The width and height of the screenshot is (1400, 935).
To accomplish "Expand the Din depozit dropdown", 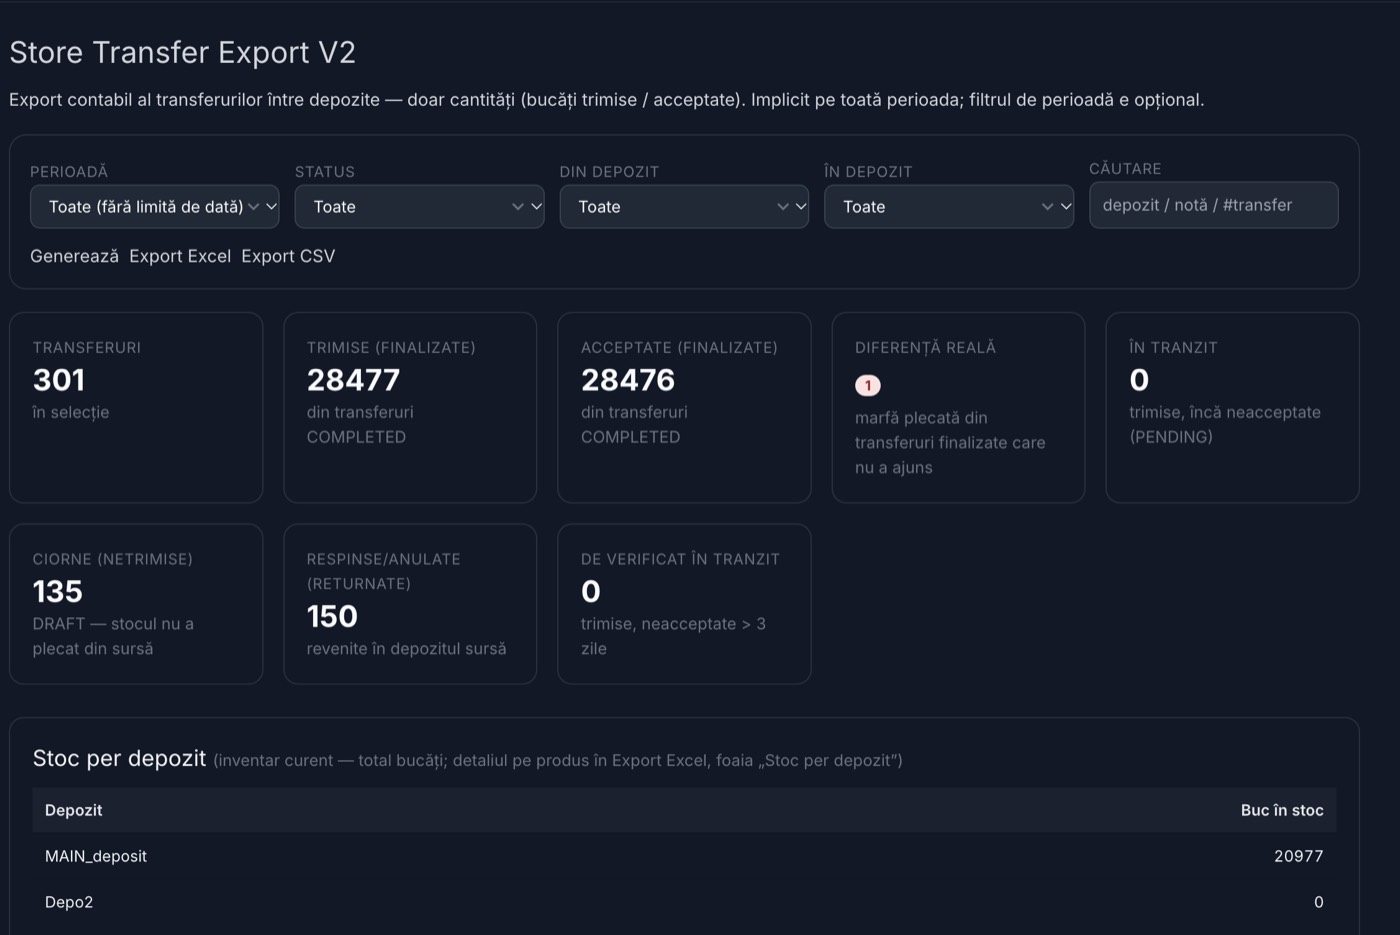I will coord(684,207).
